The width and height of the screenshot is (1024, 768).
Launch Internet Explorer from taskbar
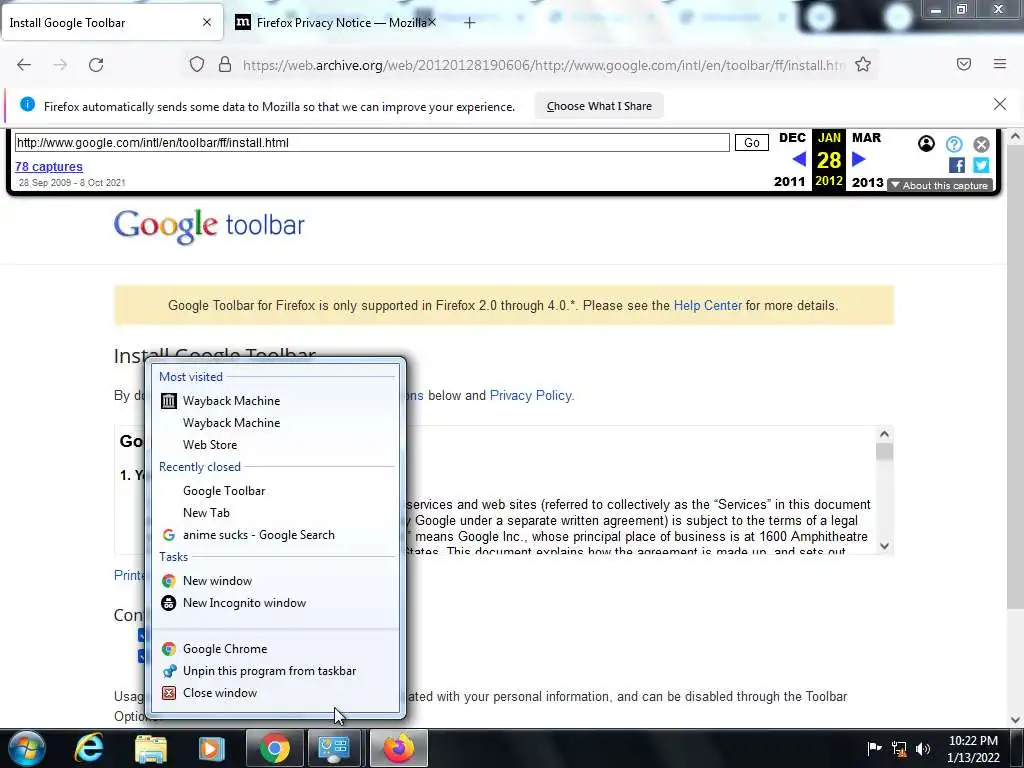pyautogui.click(x=88, y=748)
